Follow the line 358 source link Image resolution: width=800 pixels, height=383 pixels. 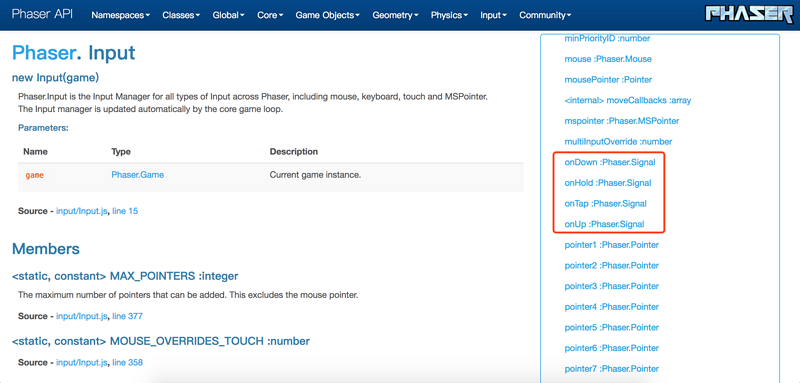[x=127, y=363]
